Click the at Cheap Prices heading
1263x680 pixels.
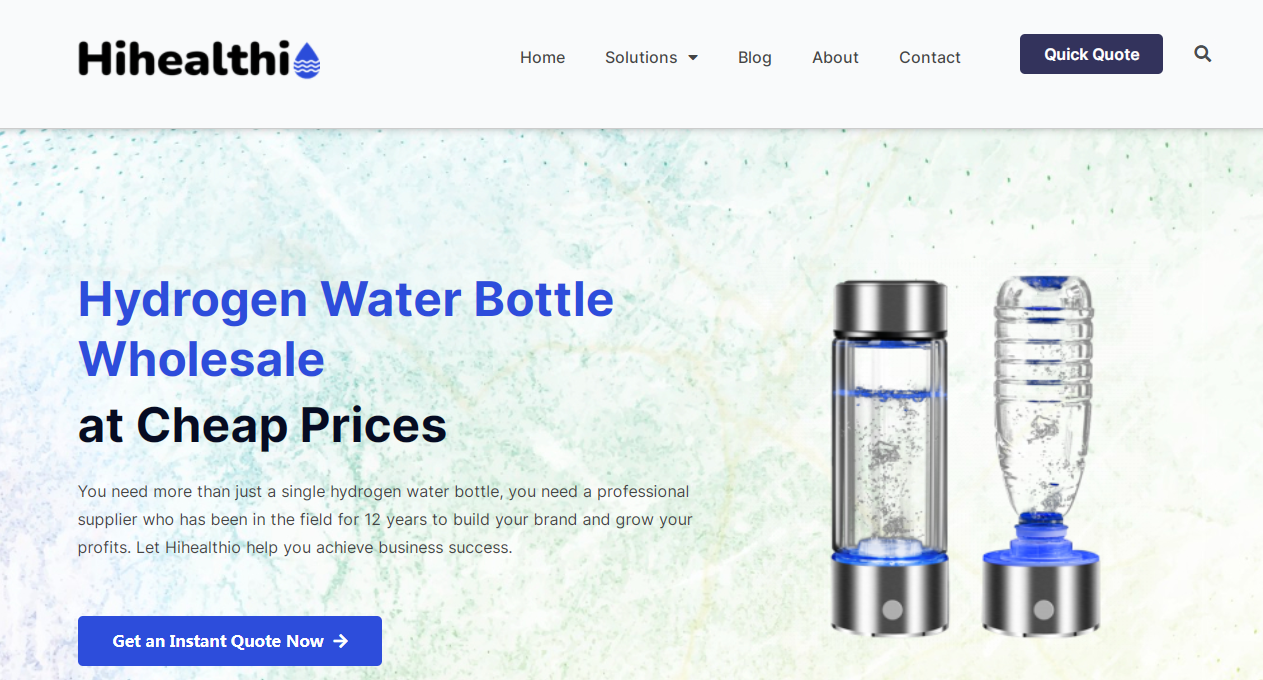[x=262, y=425]
